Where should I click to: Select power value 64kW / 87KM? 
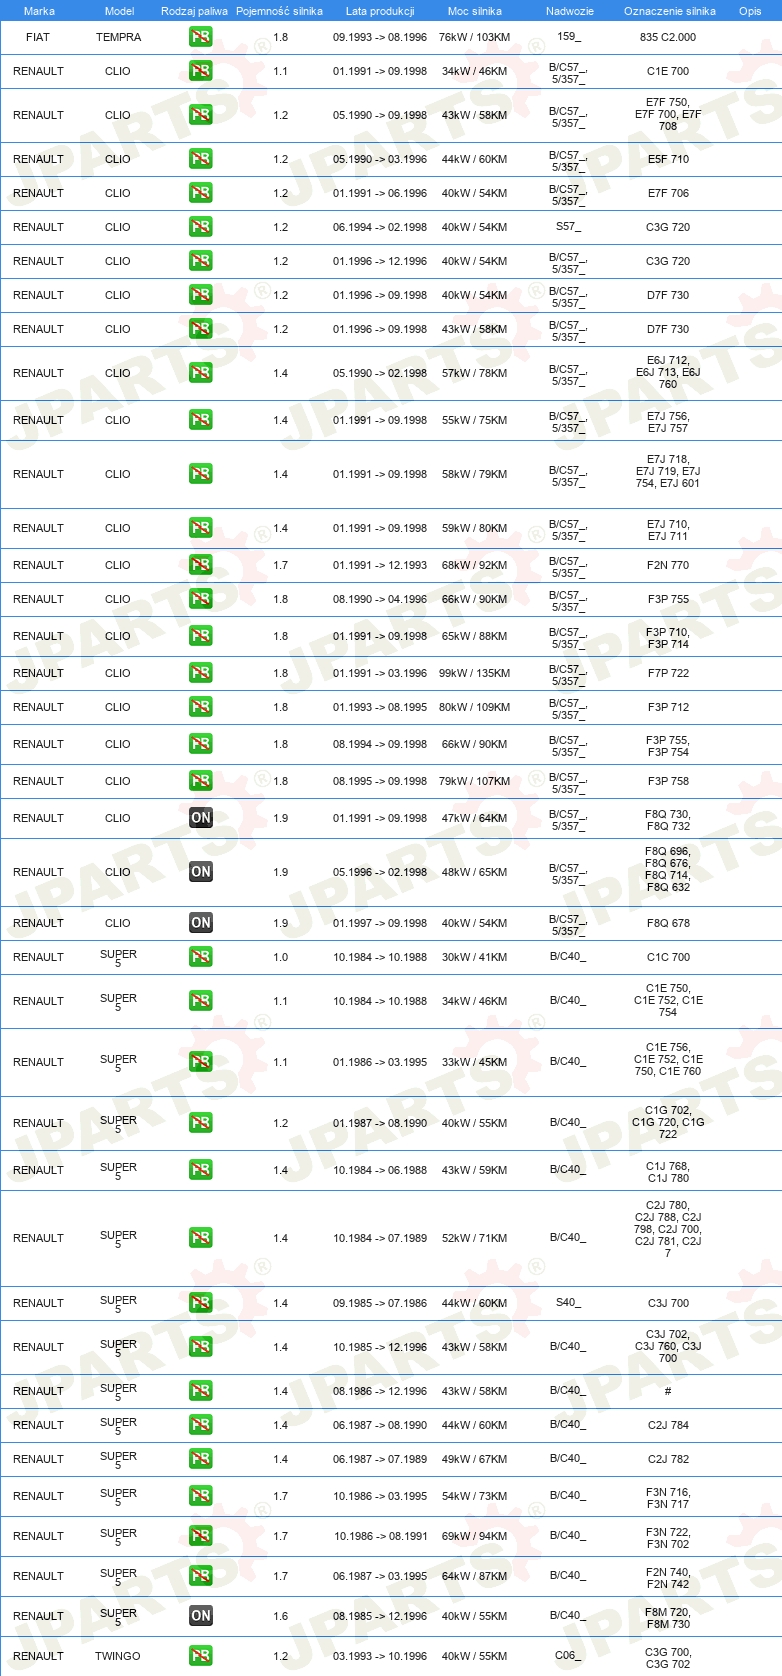[474, 1576]
